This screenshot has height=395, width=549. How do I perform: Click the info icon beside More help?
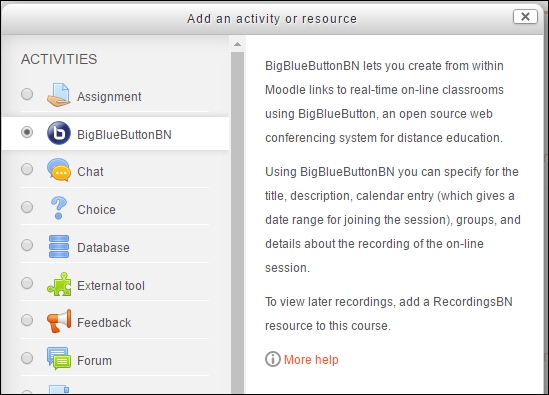[272, 359]
